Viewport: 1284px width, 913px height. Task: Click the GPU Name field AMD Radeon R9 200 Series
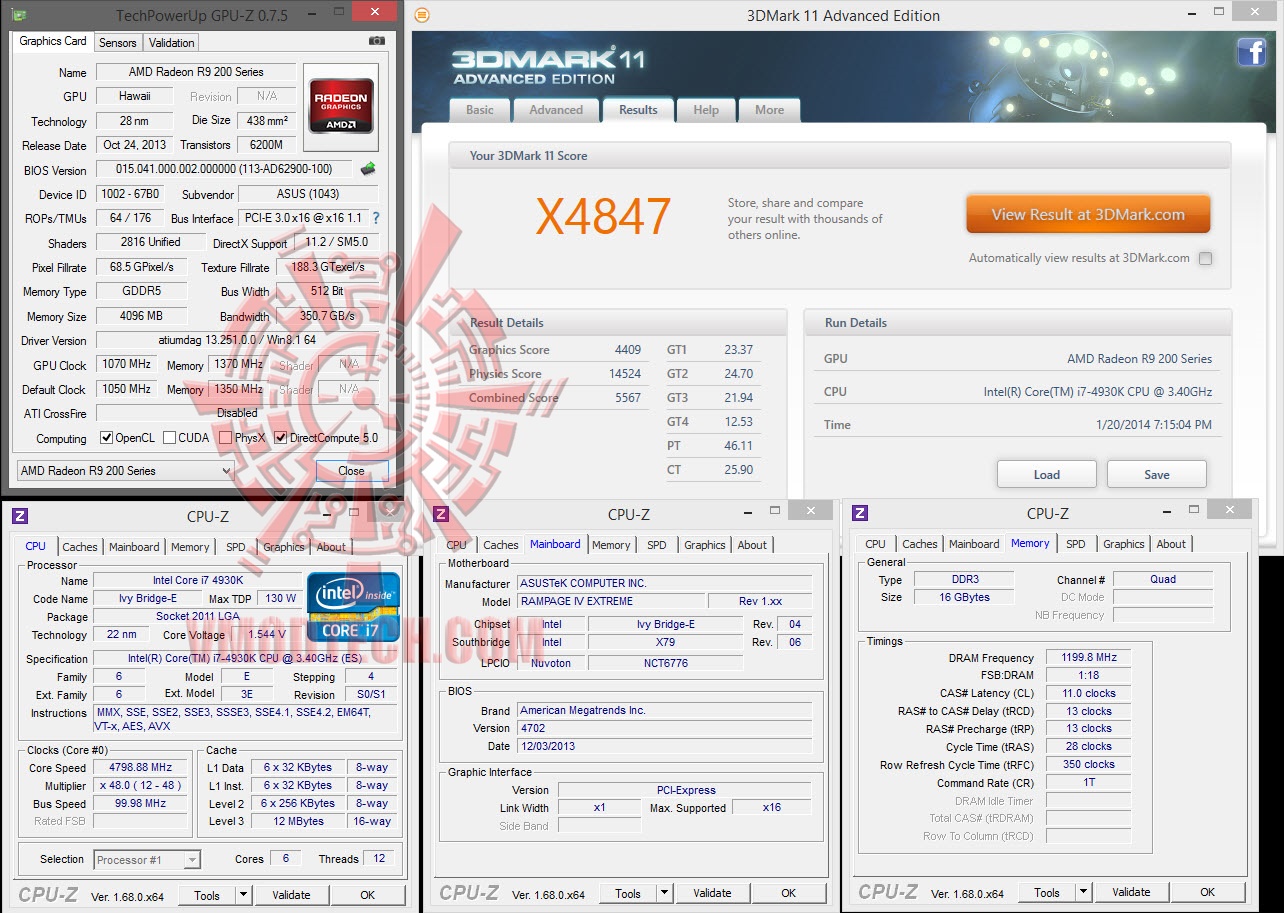(196, 72)
